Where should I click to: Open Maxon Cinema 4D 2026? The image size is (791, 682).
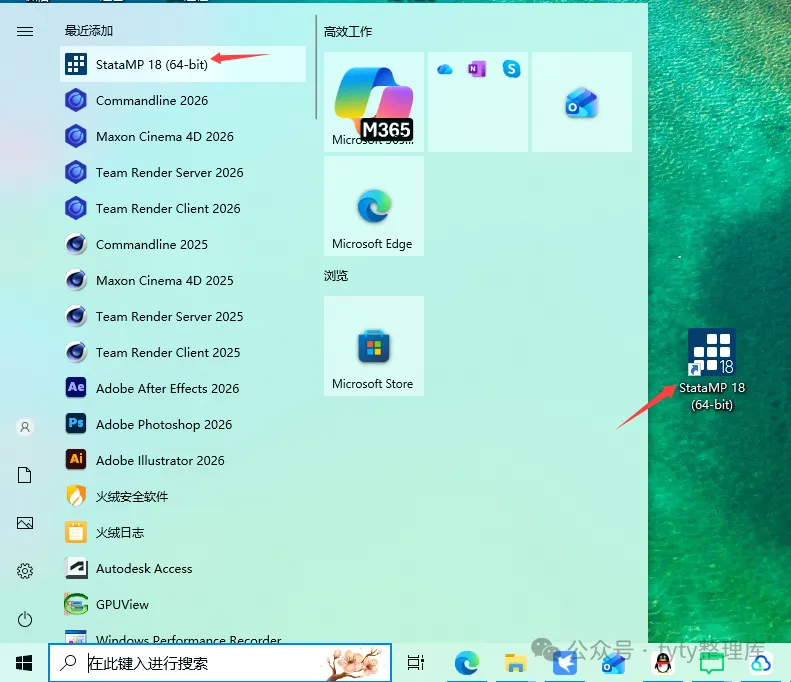point(183,136)
